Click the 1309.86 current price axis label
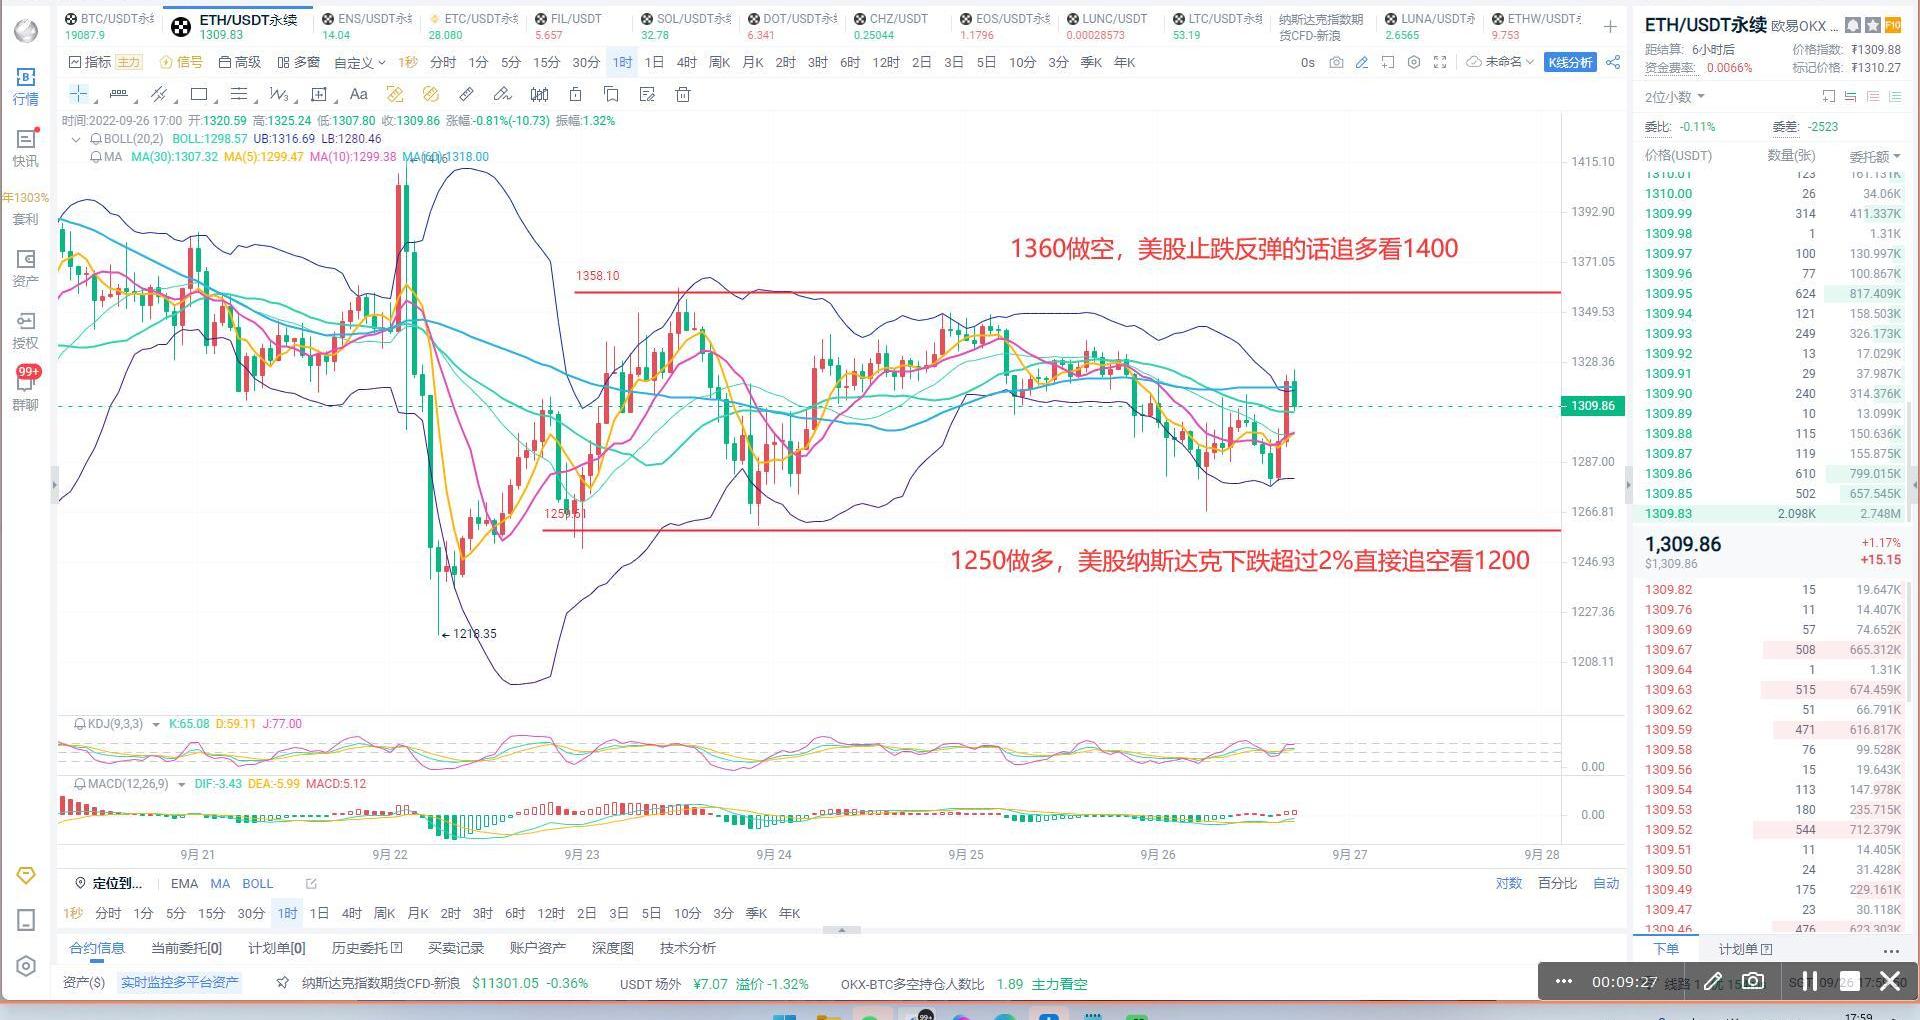 [x=1593, y=406]
